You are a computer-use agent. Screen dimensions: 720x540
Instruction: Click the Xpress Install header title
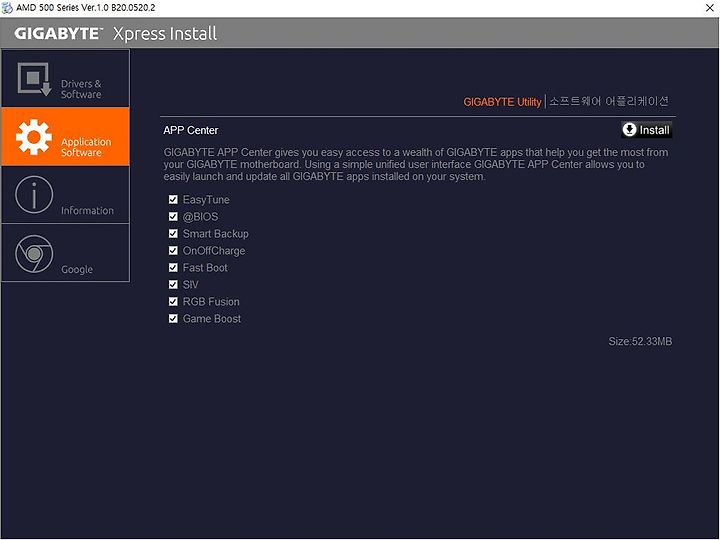(165, 34)
